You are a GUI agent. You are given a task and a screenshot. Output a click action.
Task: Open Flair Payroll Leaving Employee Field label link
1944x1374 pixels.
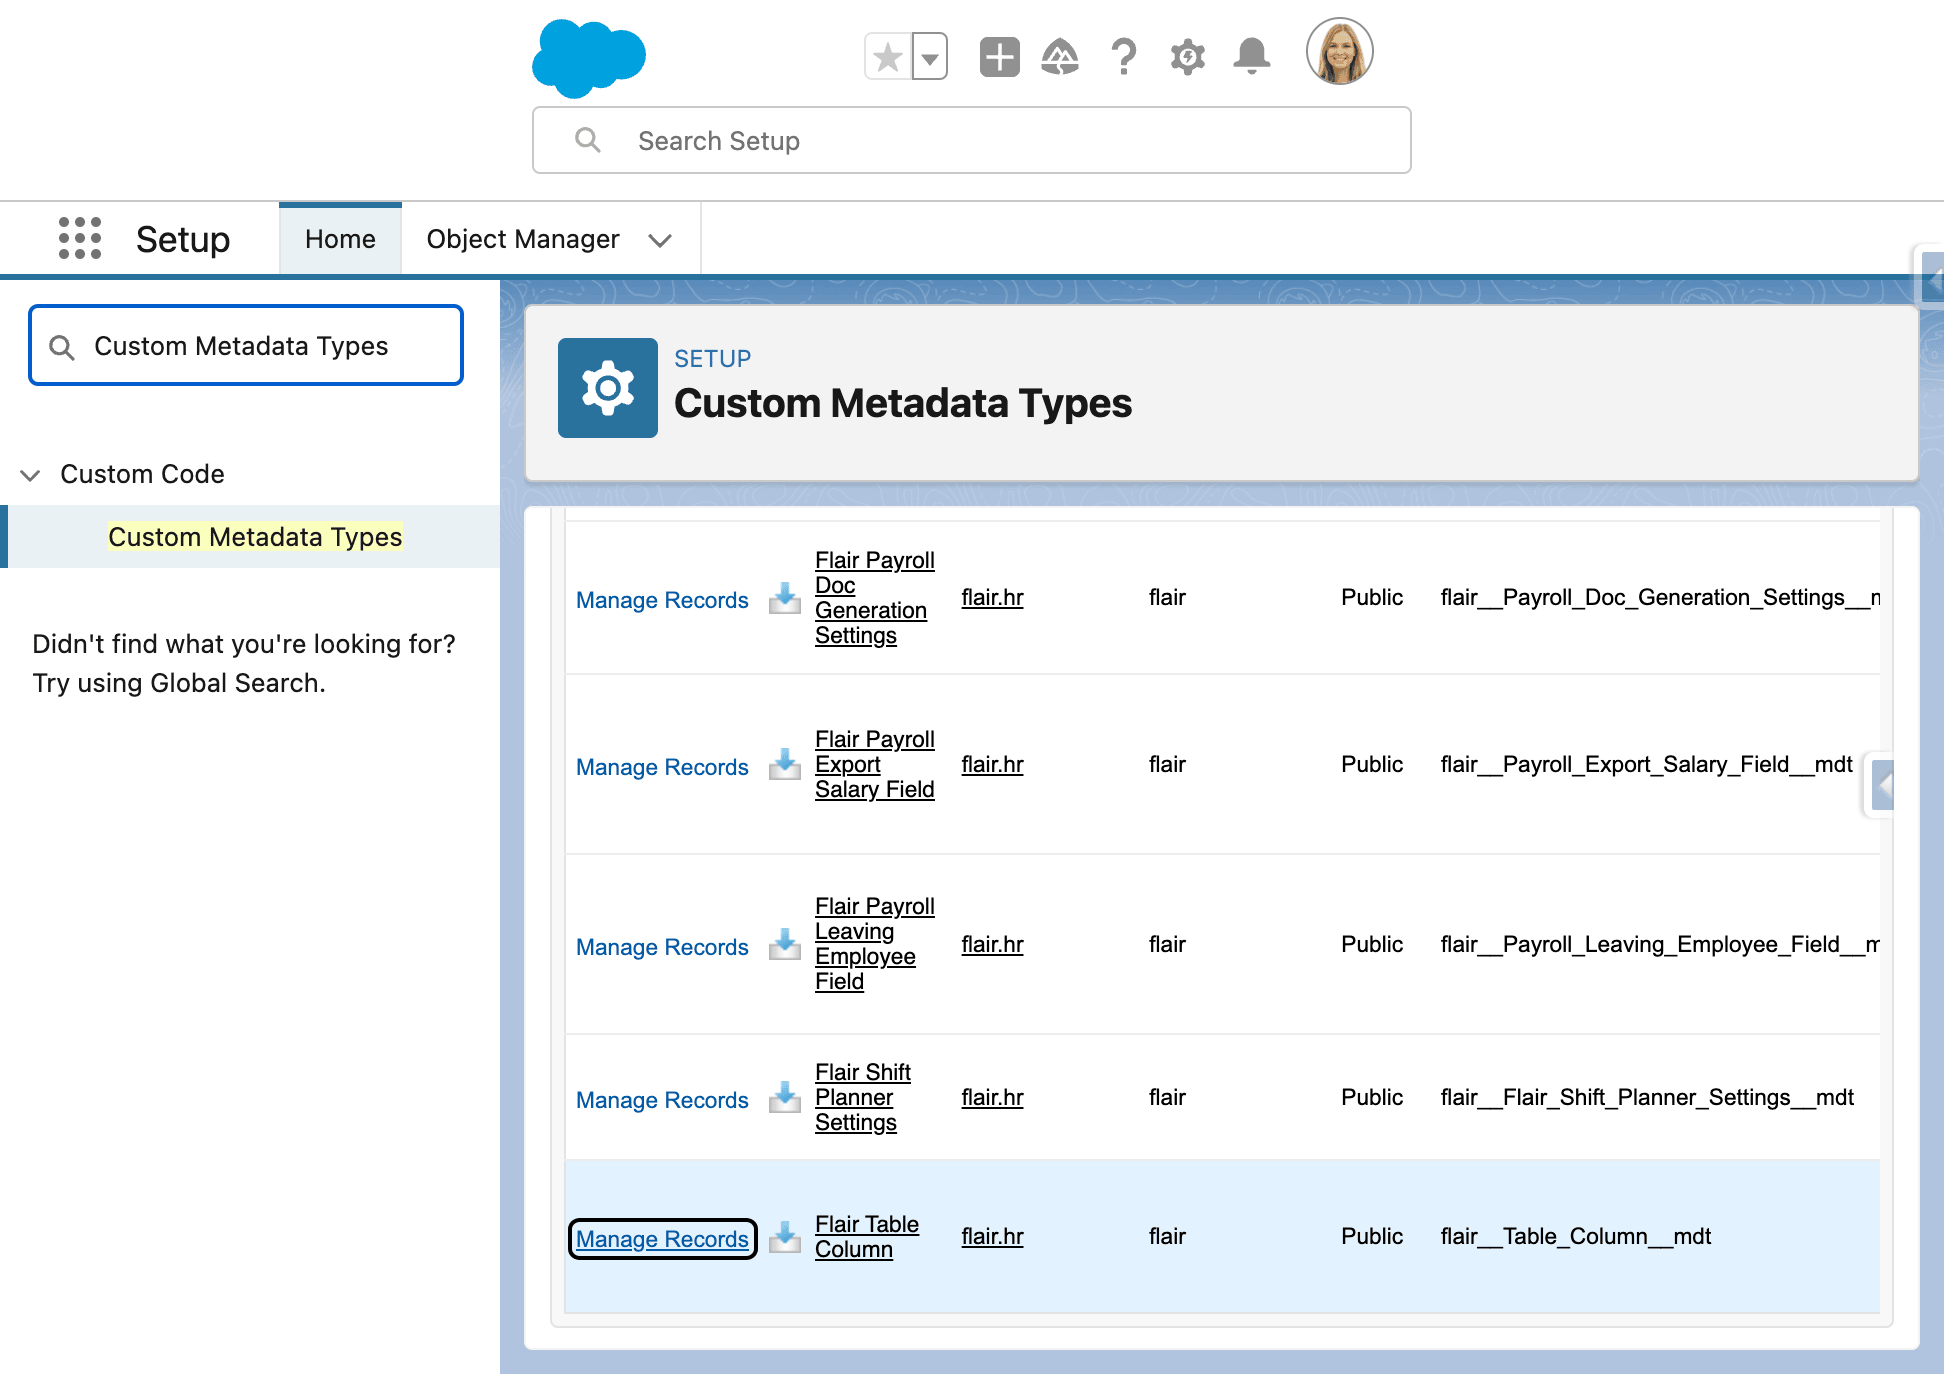click(x=875, y=944)
